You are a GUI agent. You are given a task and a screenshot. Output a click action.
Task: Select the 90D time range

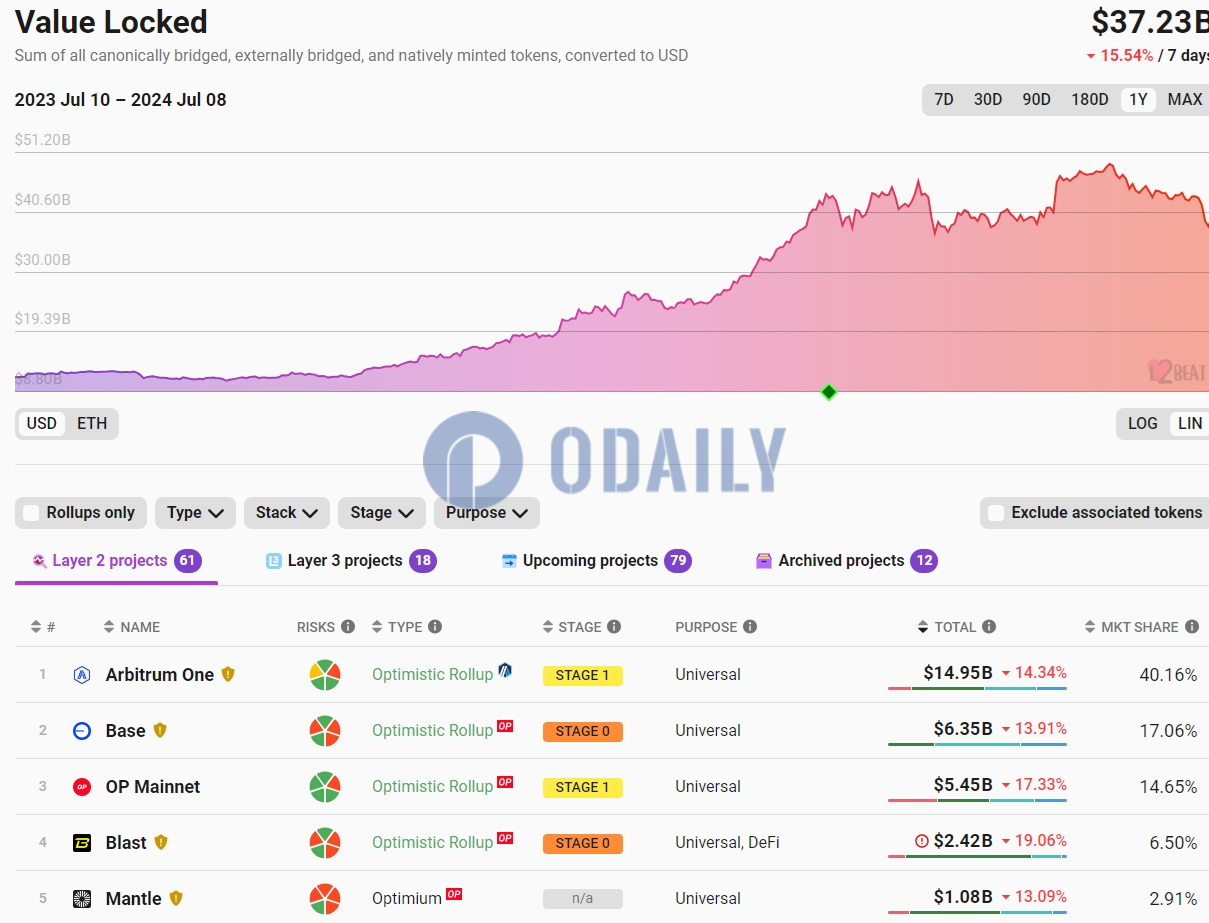[x=1037, y=100]
